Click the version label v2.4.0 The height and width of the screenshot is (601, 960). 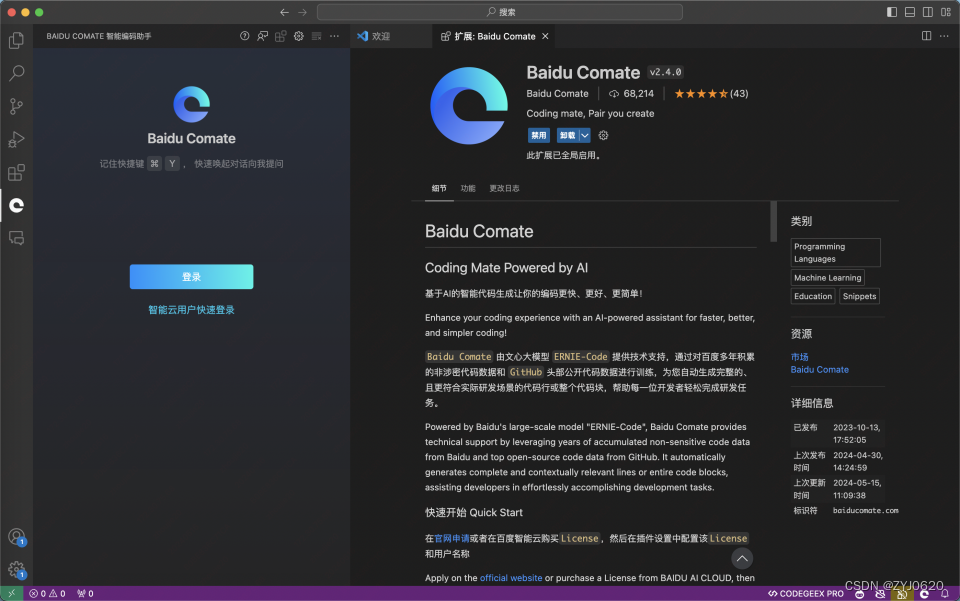666,72
